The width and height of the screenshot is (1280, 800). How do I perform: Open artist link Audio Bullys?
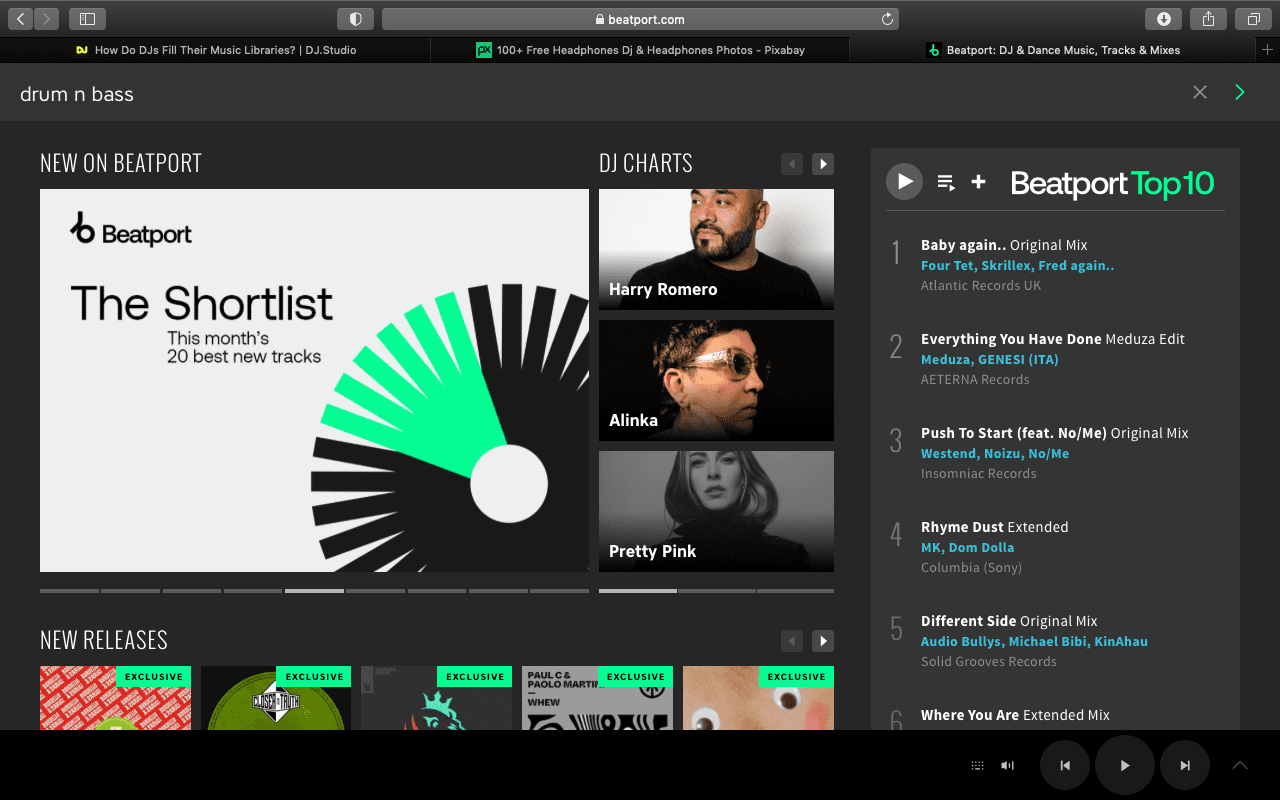coord(961,641)
